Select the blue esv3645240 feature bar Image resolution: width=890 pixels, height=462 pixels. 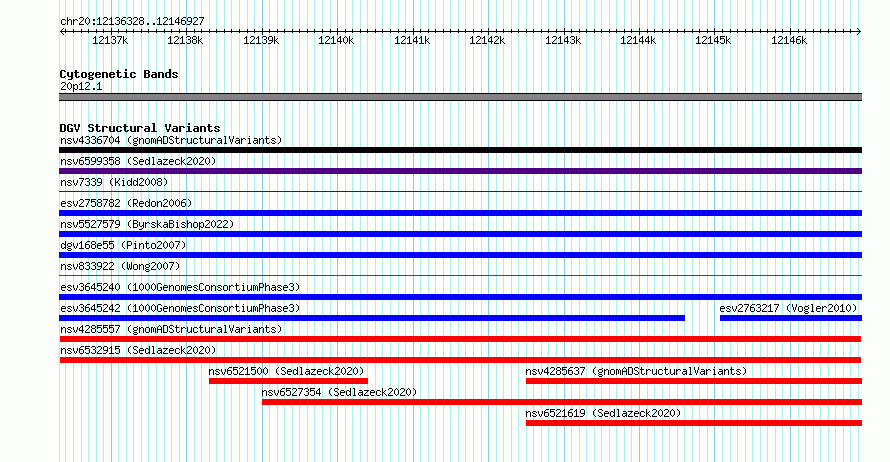tap(460, 297)
